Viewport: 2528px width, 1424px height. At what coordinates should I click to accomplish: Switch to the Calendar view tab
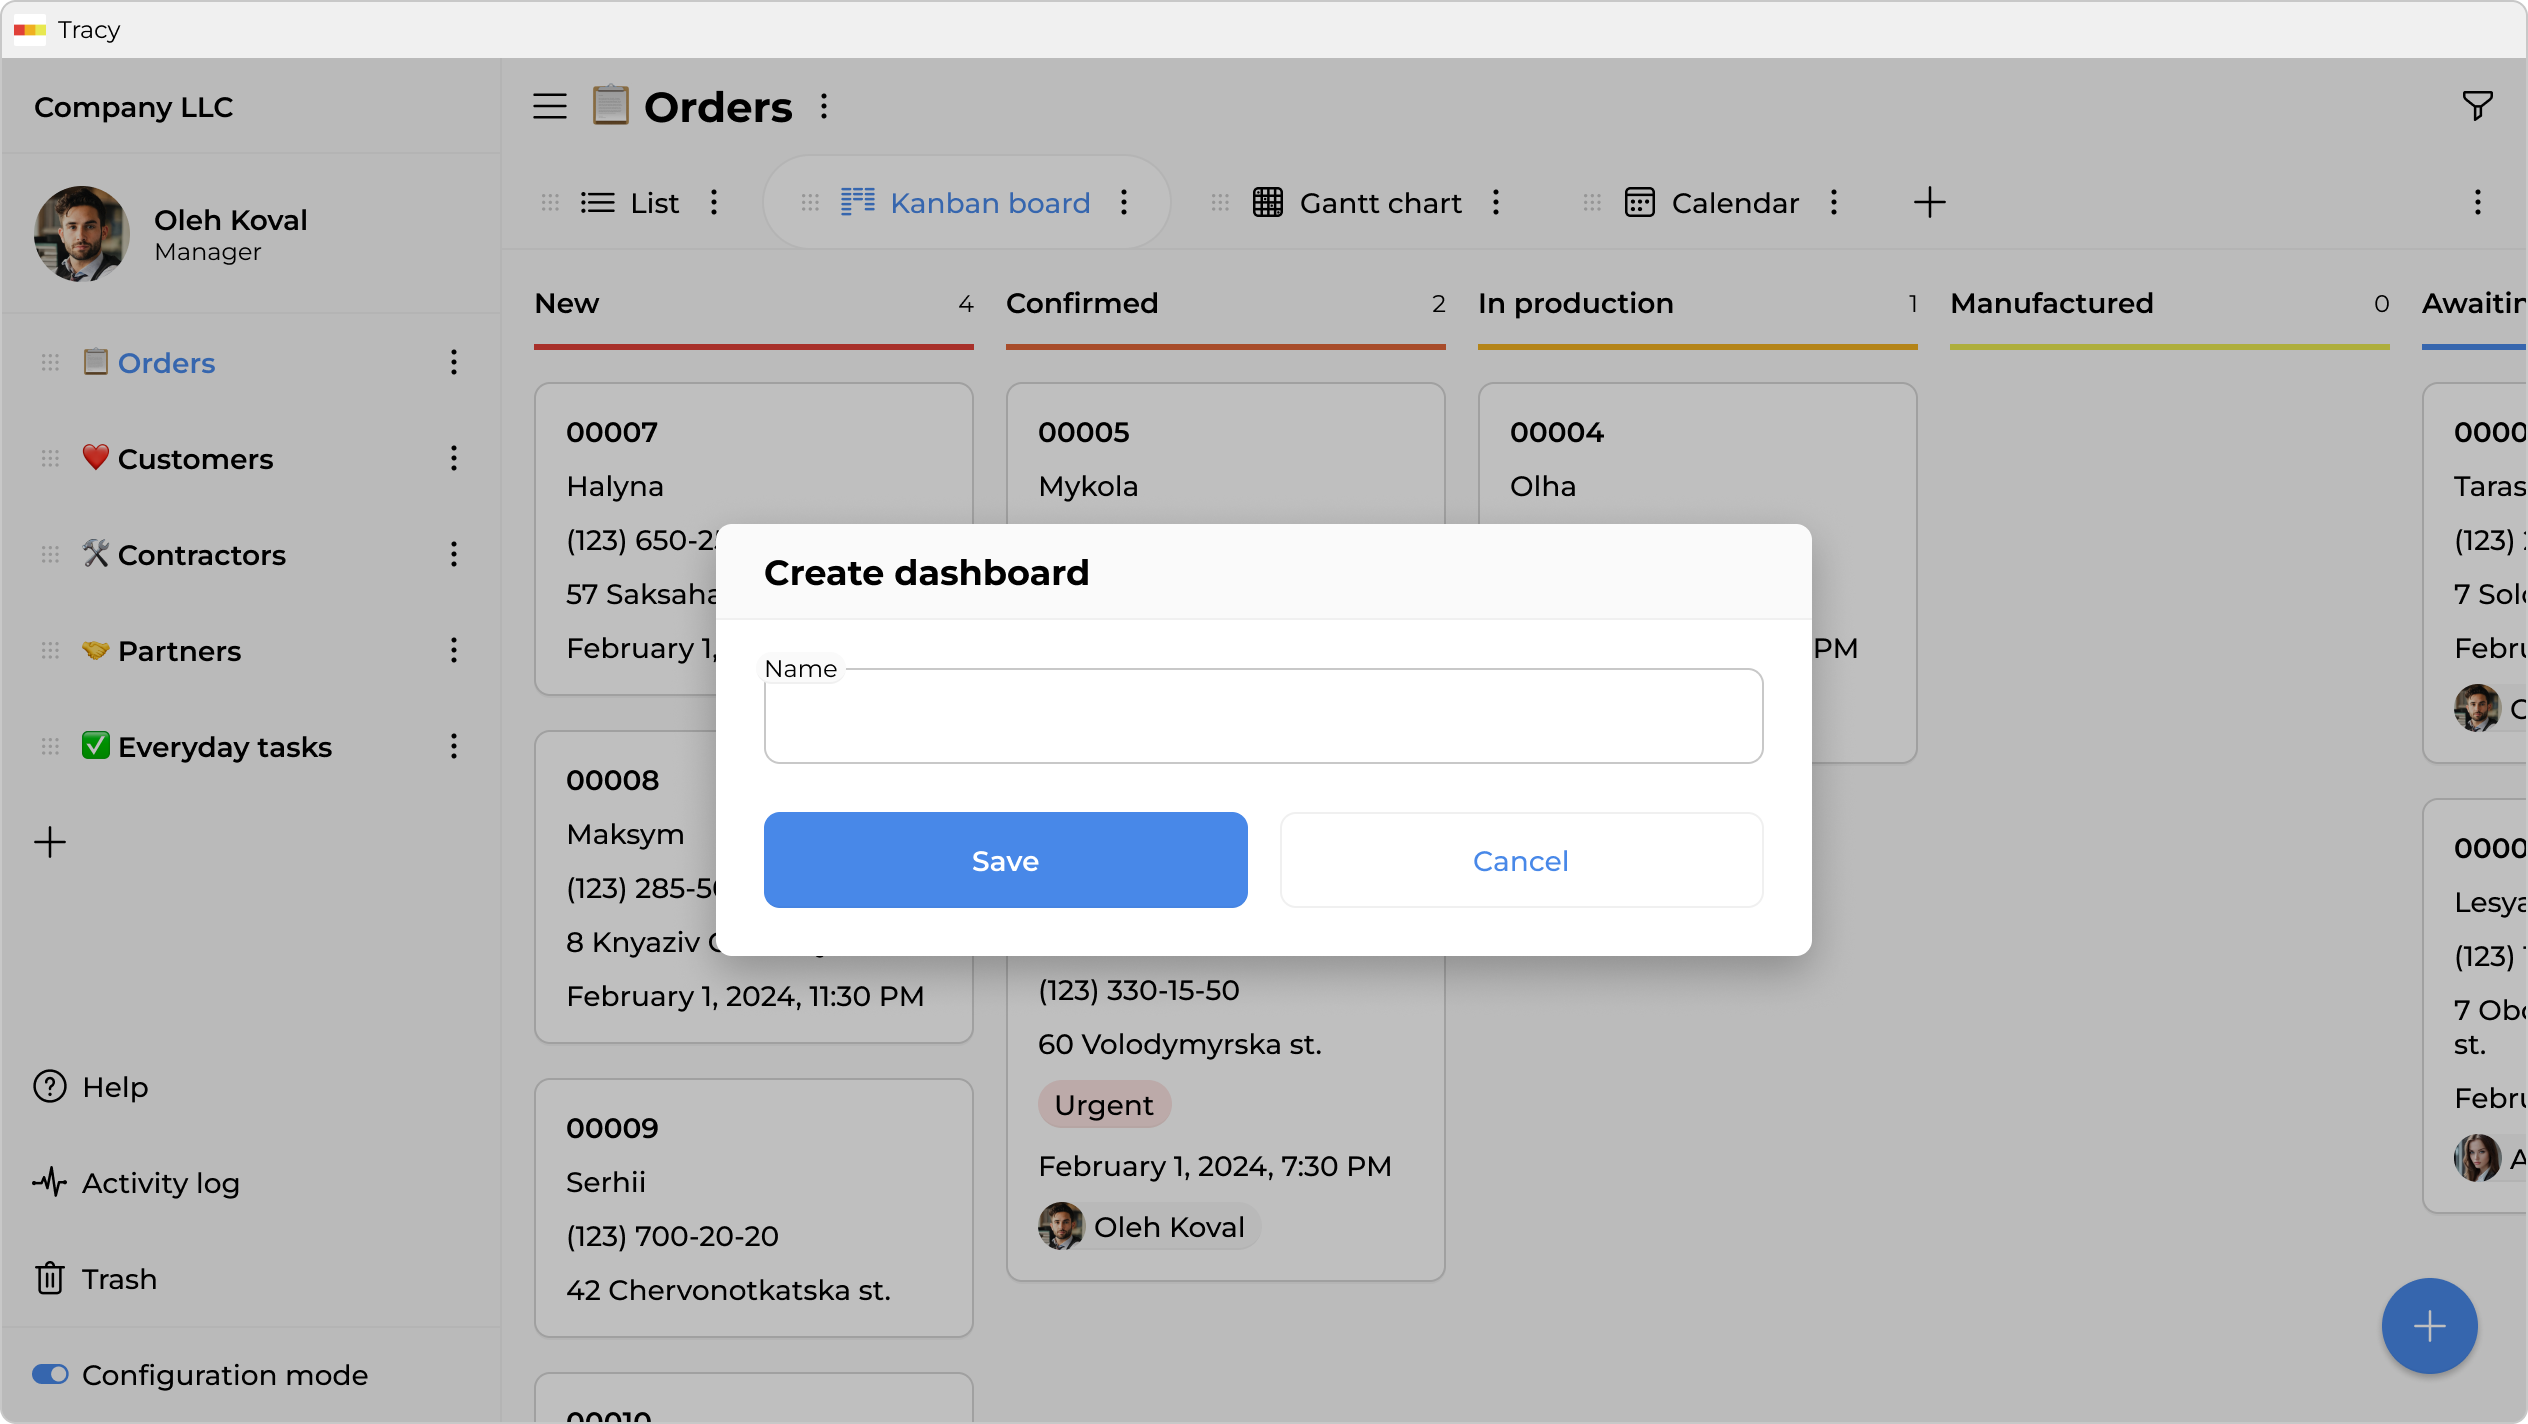[1734, 203]
